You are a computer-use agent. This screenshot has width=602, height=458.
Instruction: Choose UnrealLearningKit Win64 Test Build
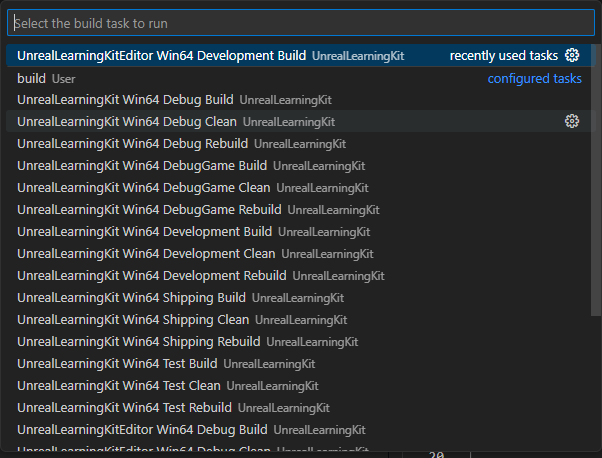[x=301, y=364]
